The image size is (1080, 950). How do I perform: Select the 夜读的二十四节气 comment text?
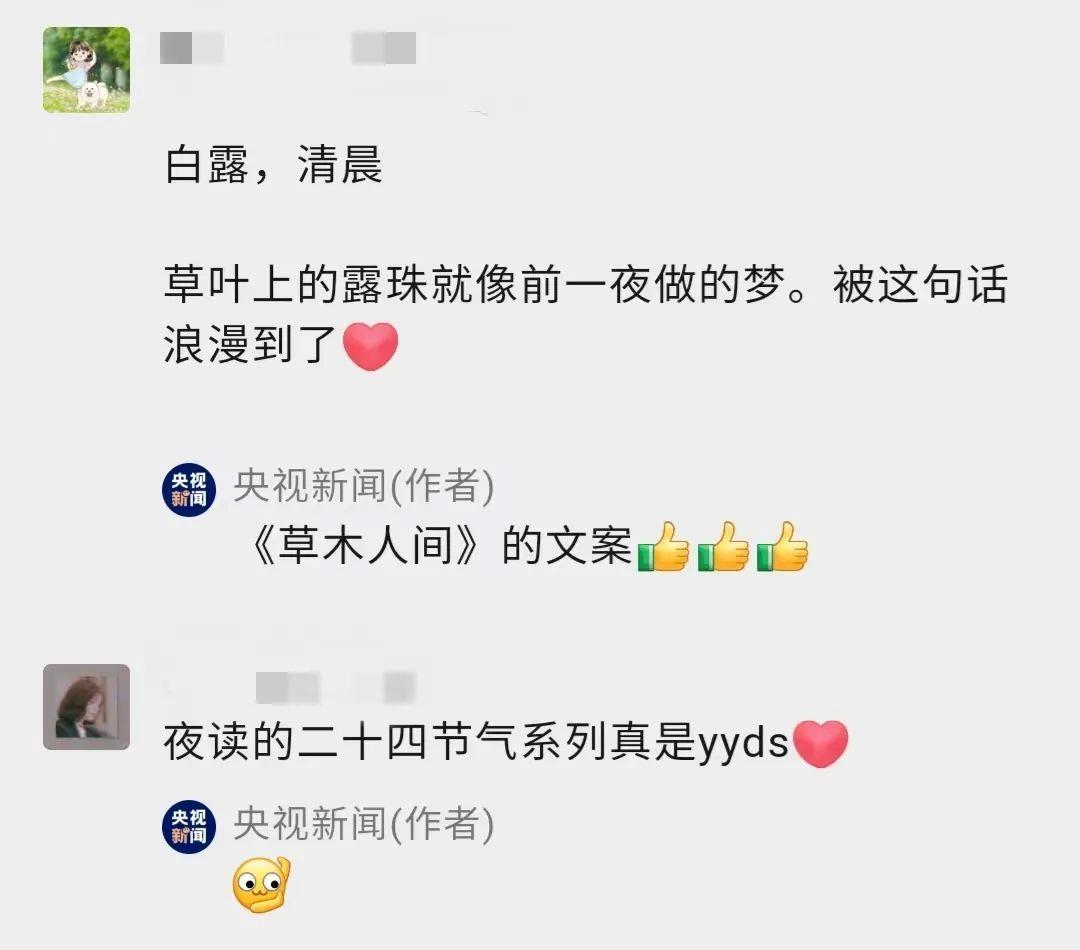pos(506,743)
